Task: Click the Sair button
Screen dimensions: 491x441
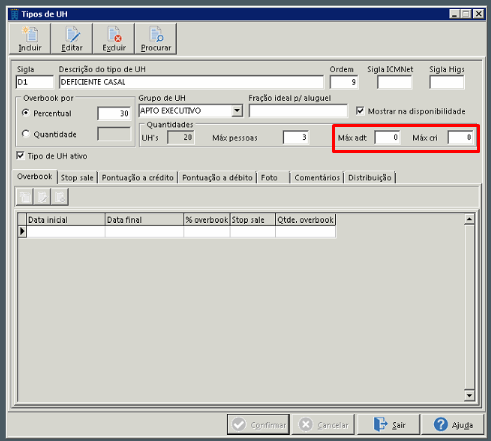Action: tap(388, 425)
